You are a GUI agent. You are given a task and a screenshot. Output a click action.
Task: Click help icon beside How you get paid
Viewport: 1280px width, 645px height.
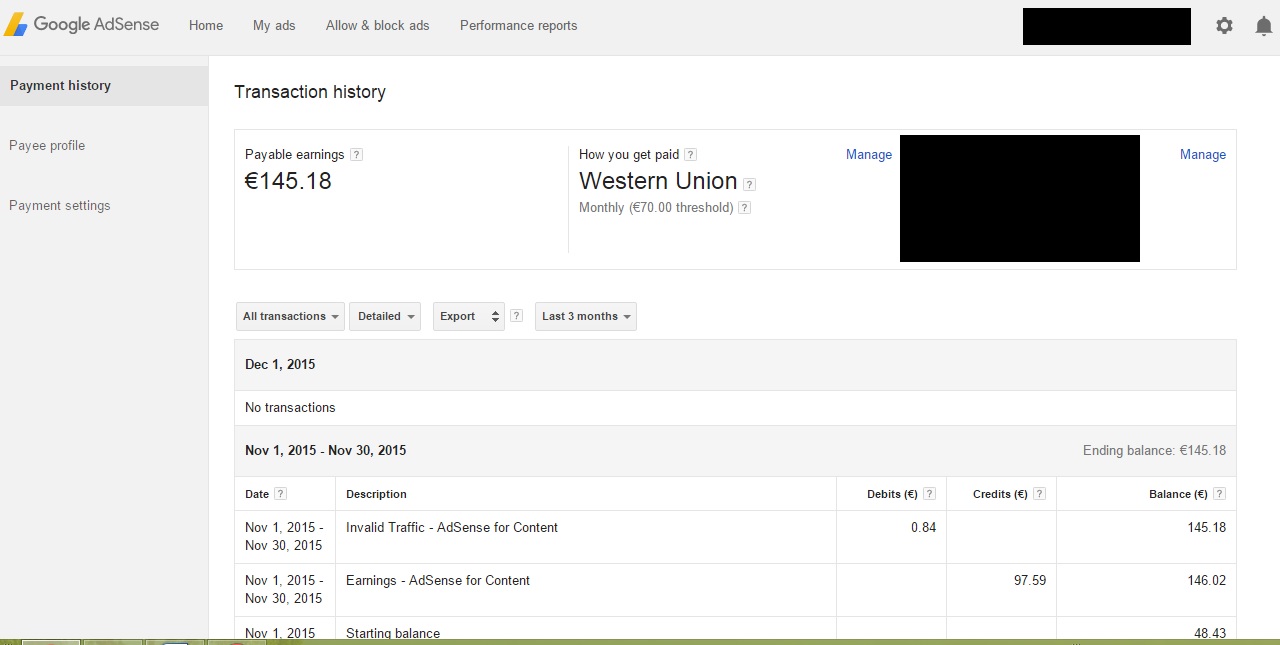(691, 155)
